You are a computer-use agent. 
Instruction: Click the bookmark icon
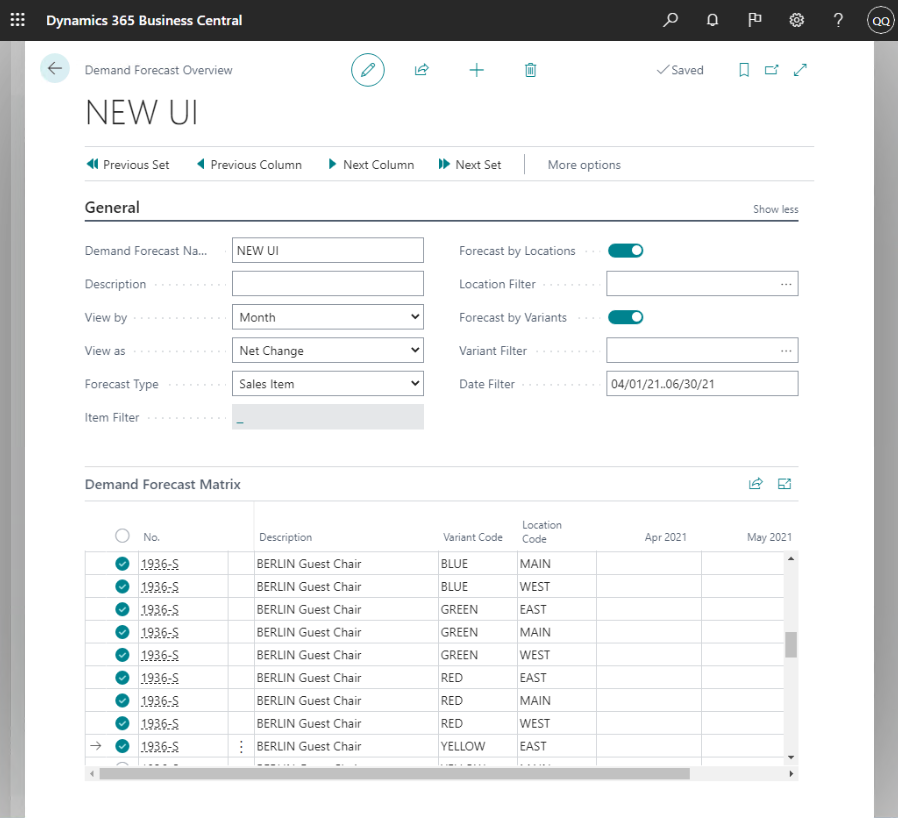tap(744, 70)
